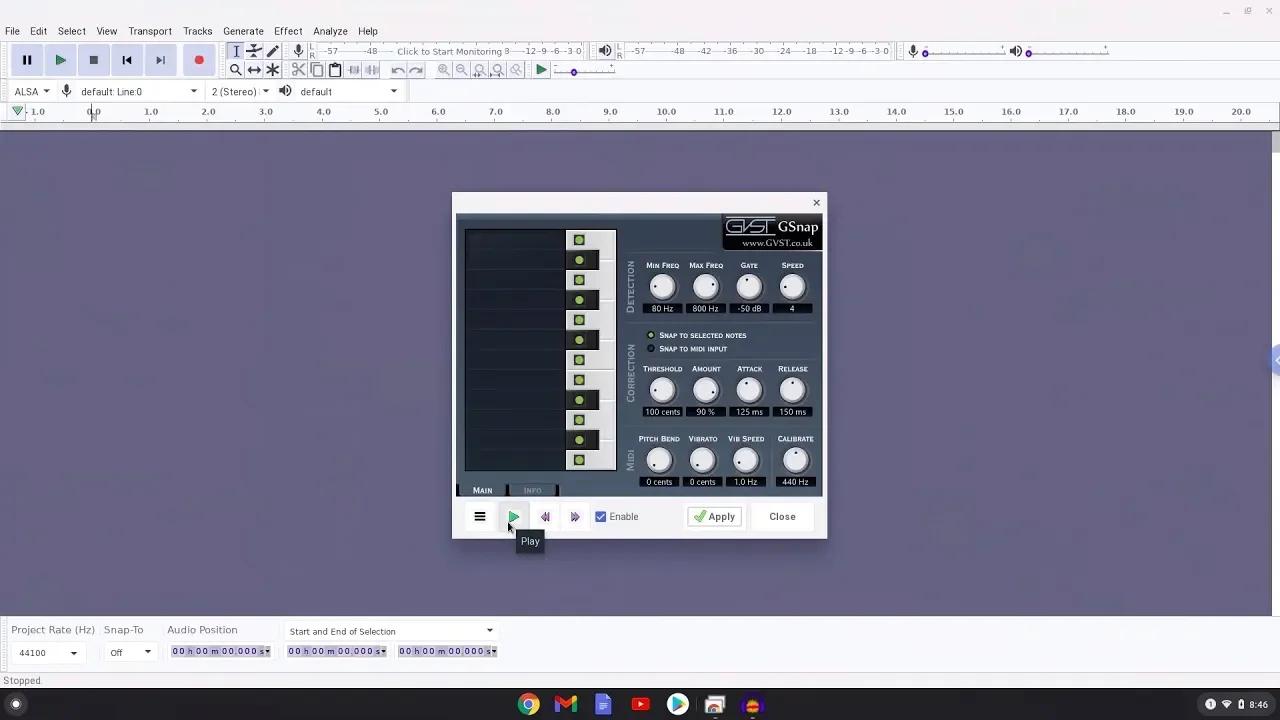Open the Effect menu
This screenshot has width=1280, height=720.
click(288, 31)
